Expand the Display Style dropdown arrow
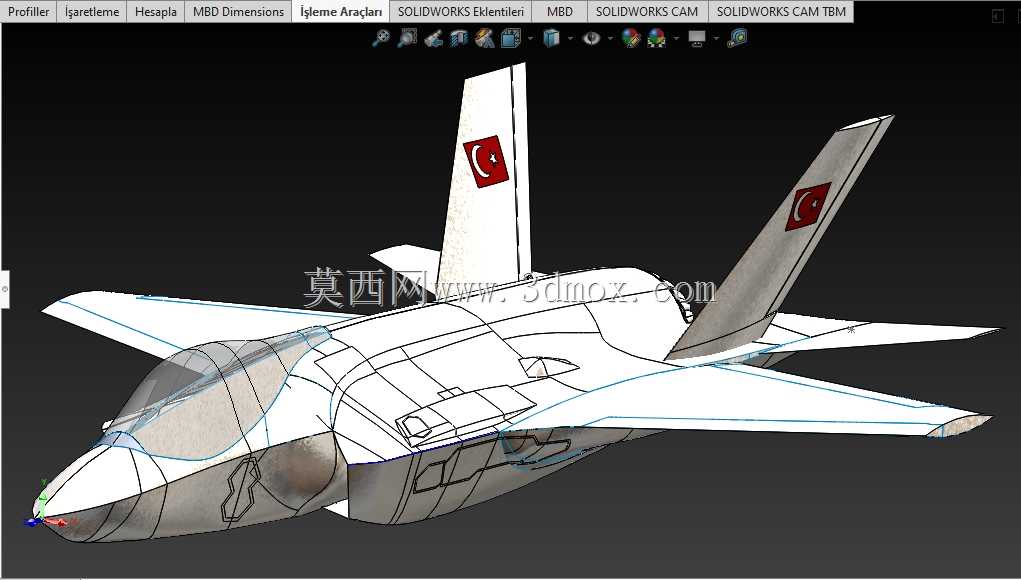 pos(570,38)
